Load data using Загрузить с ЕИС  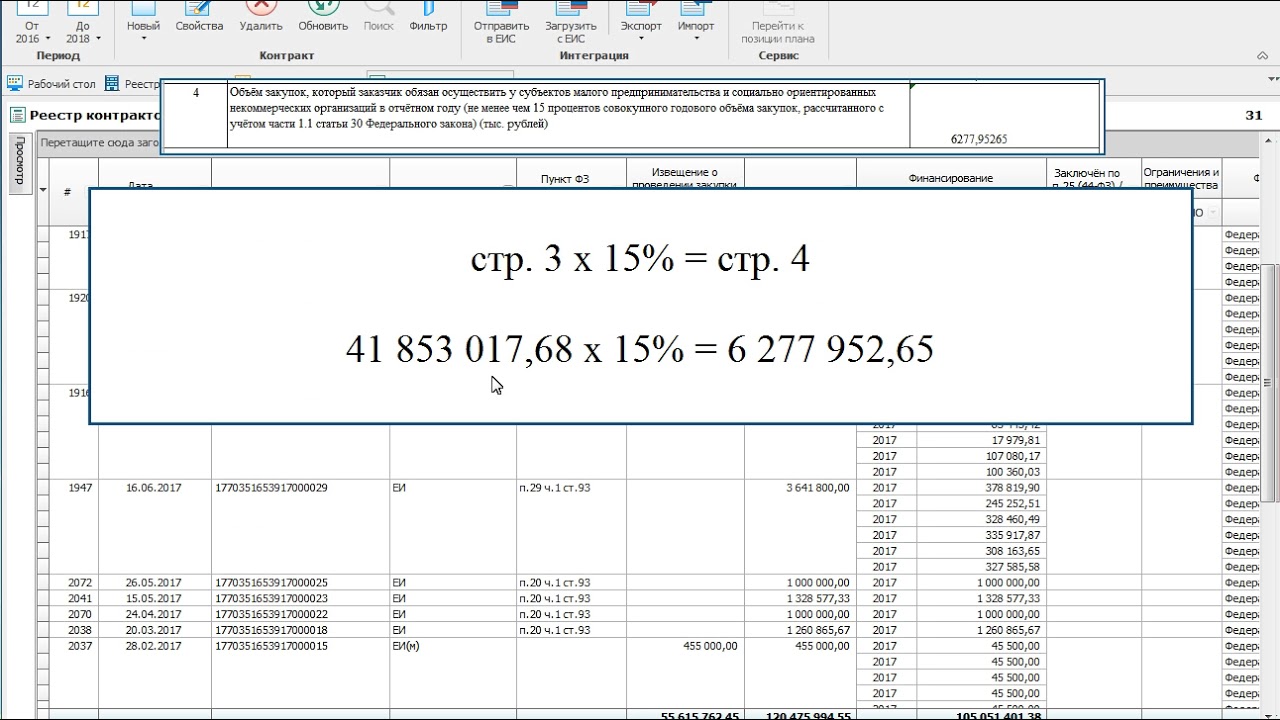coord(571,22)
